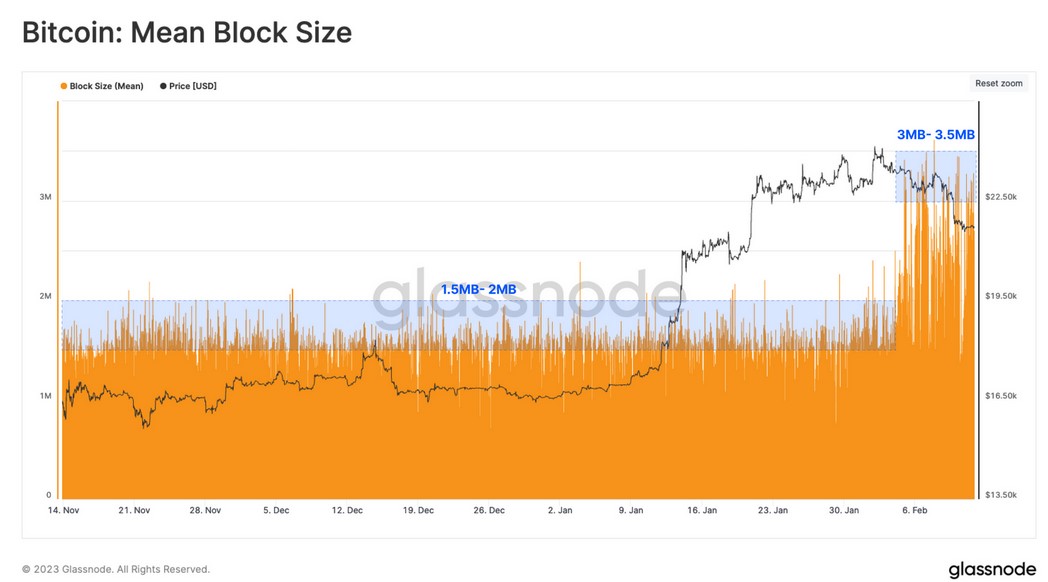
Task: Select the 6. Feb date tick
Action: [914, 510]
